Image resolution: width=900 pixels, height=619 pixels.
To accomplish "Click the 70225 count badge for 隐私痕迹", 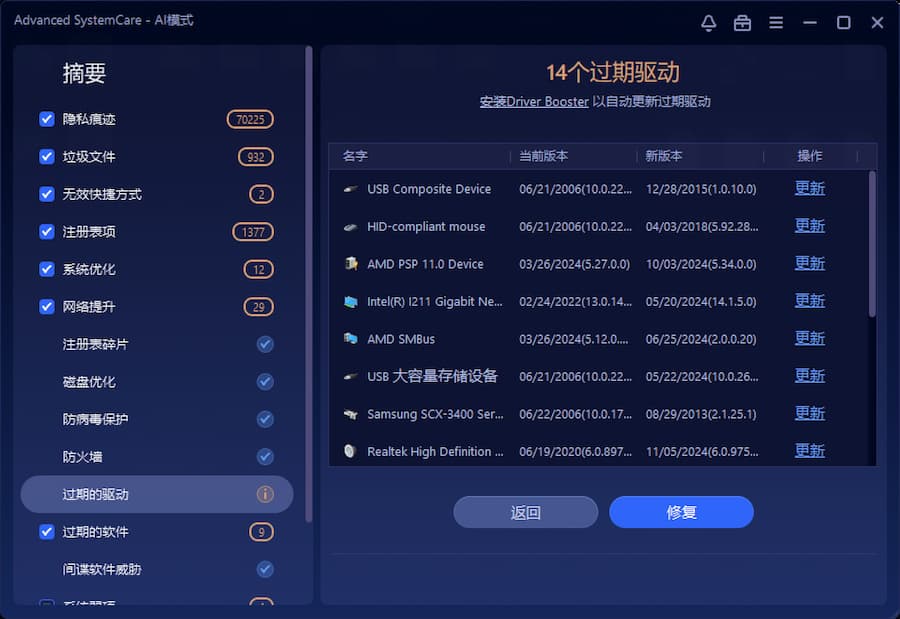I will [250, 119].
